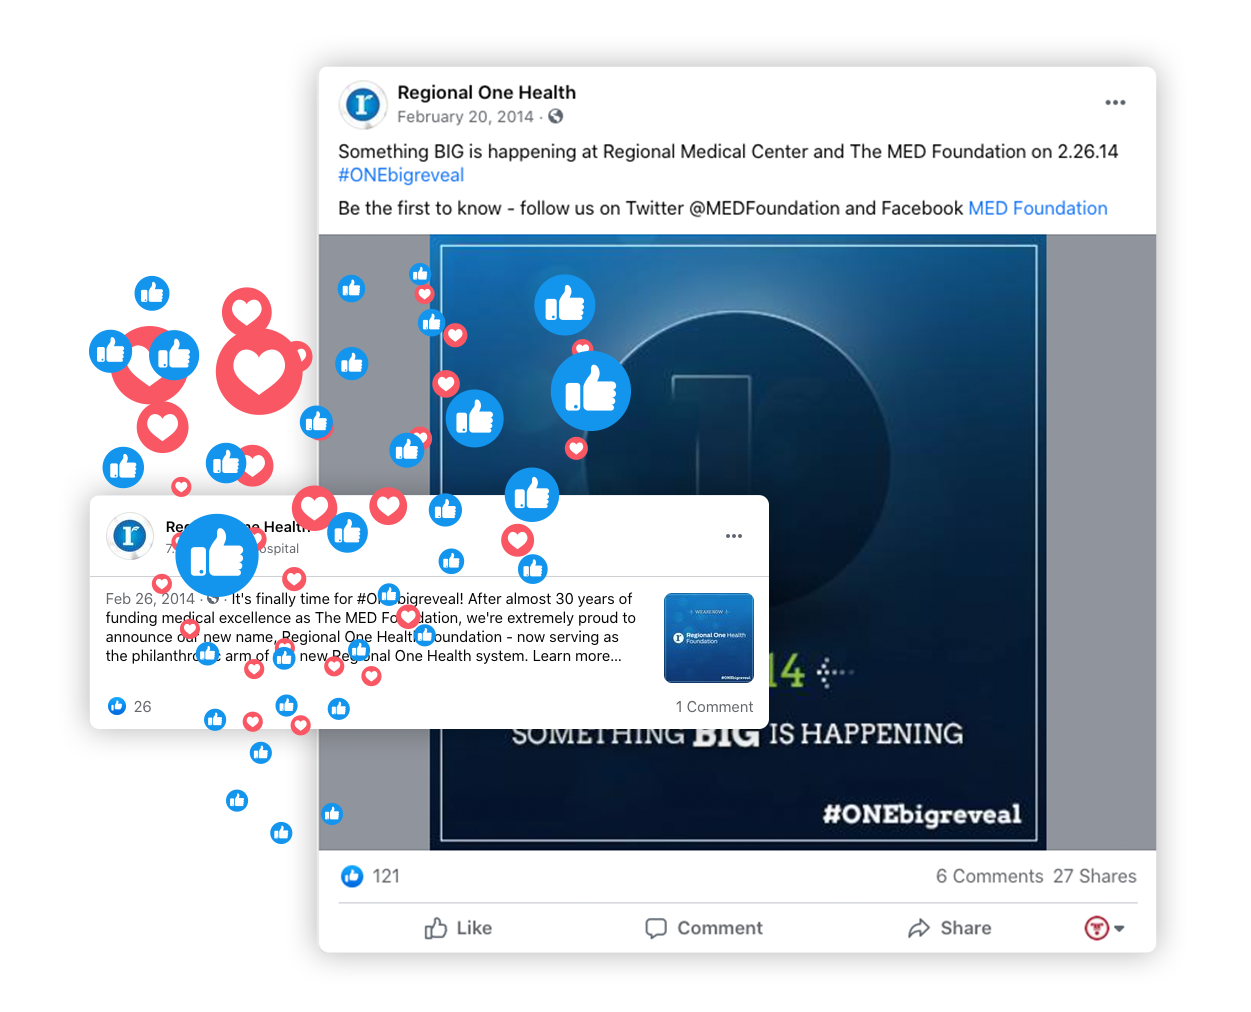Open the Something BIG is happening post image
The height and width of the screenshot is (1012, 1251).
[x=737, y=543]
